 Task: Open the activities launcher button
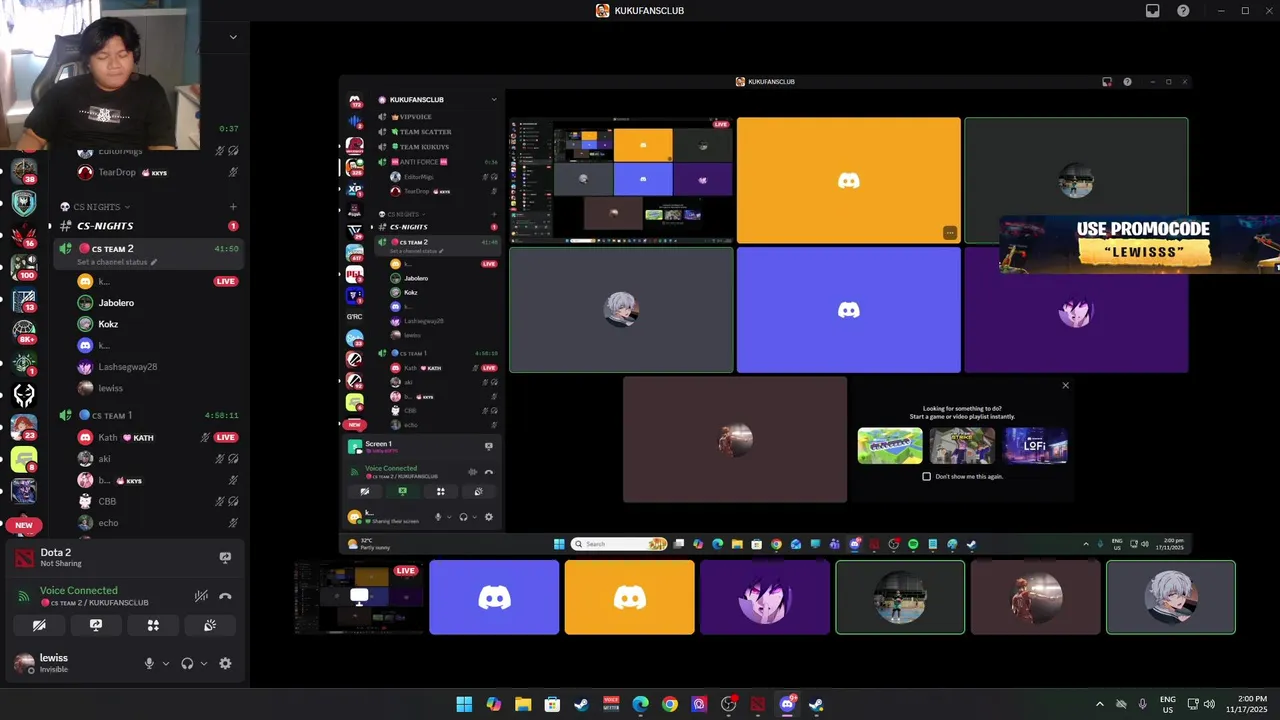click(153, 625)
